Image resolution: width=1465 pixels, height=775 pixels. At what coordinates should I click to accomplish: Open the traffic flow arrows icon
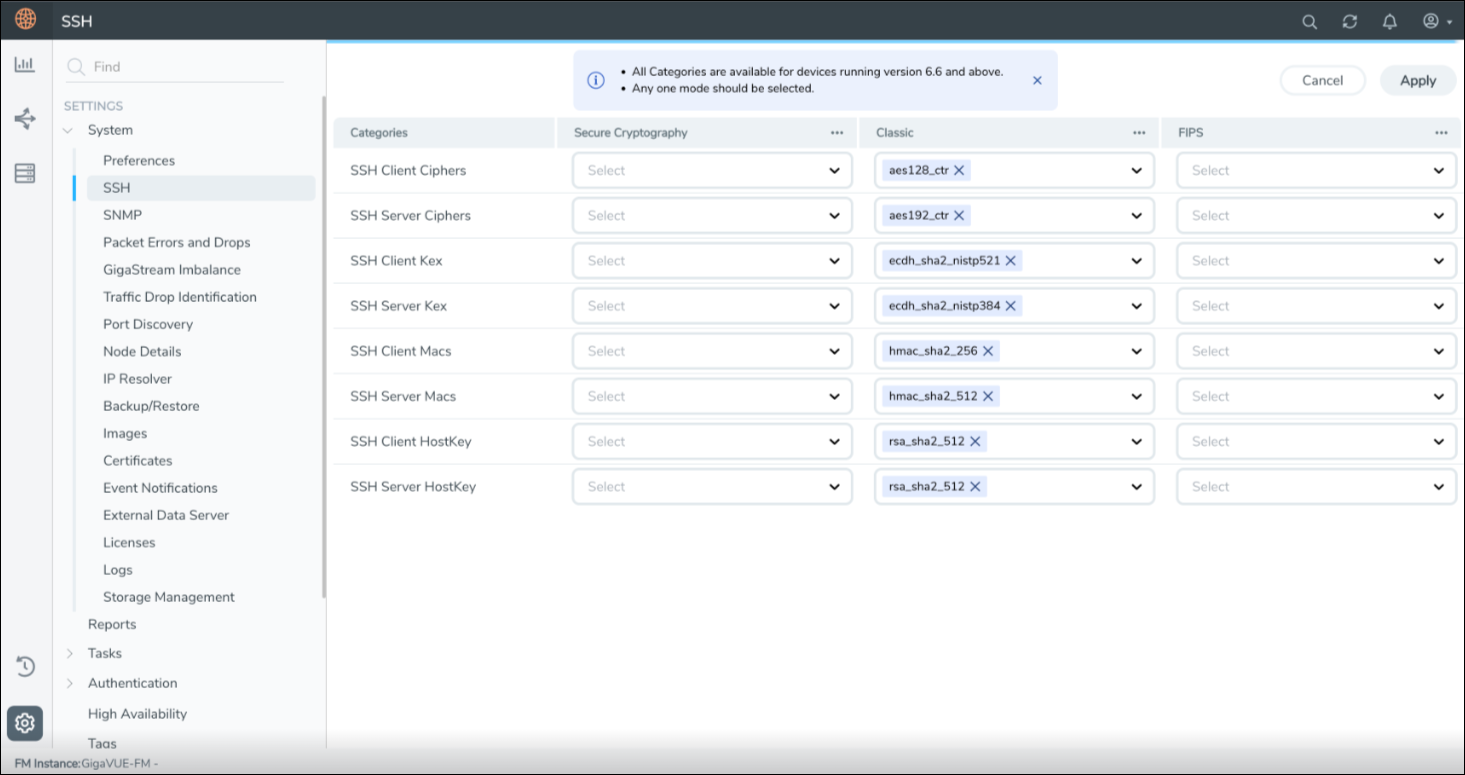tap(24, 120)
